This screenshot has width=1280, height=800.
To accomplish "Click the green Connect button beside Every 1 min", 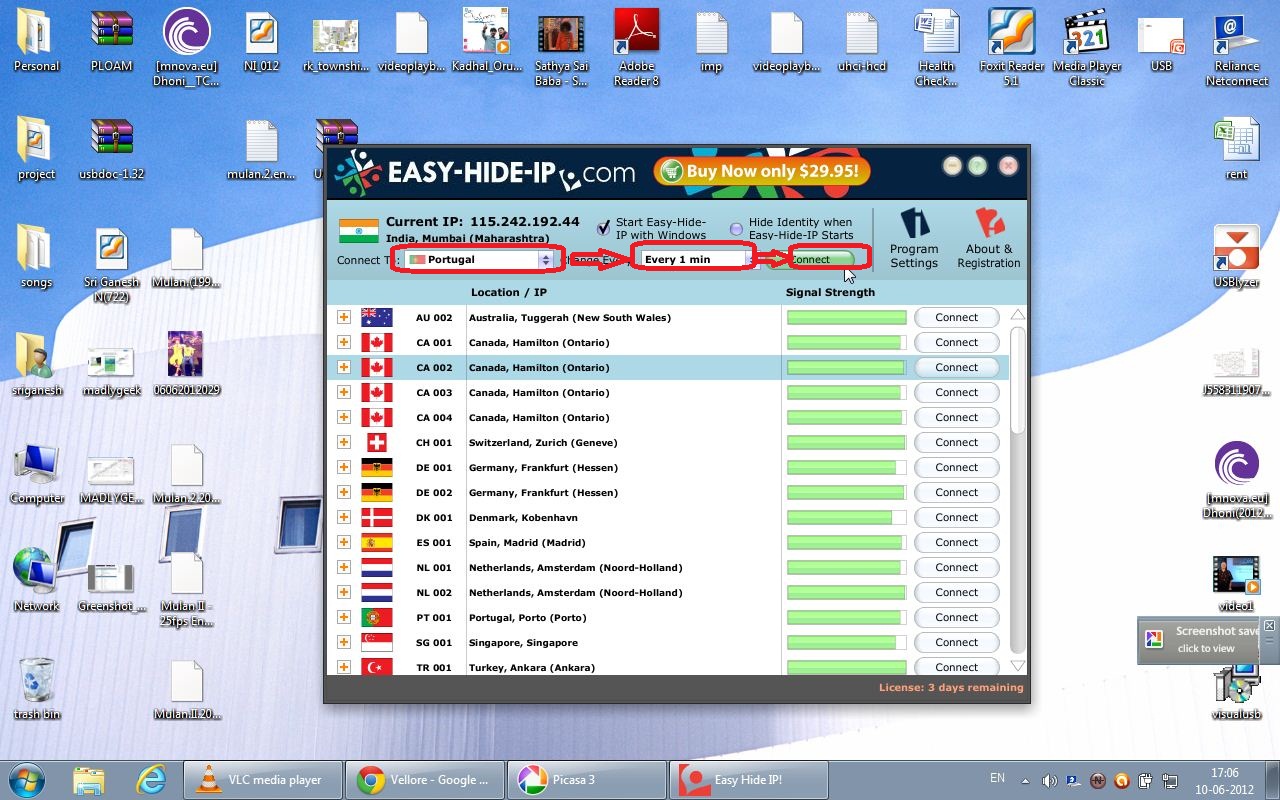I will (x=822, y=259).
